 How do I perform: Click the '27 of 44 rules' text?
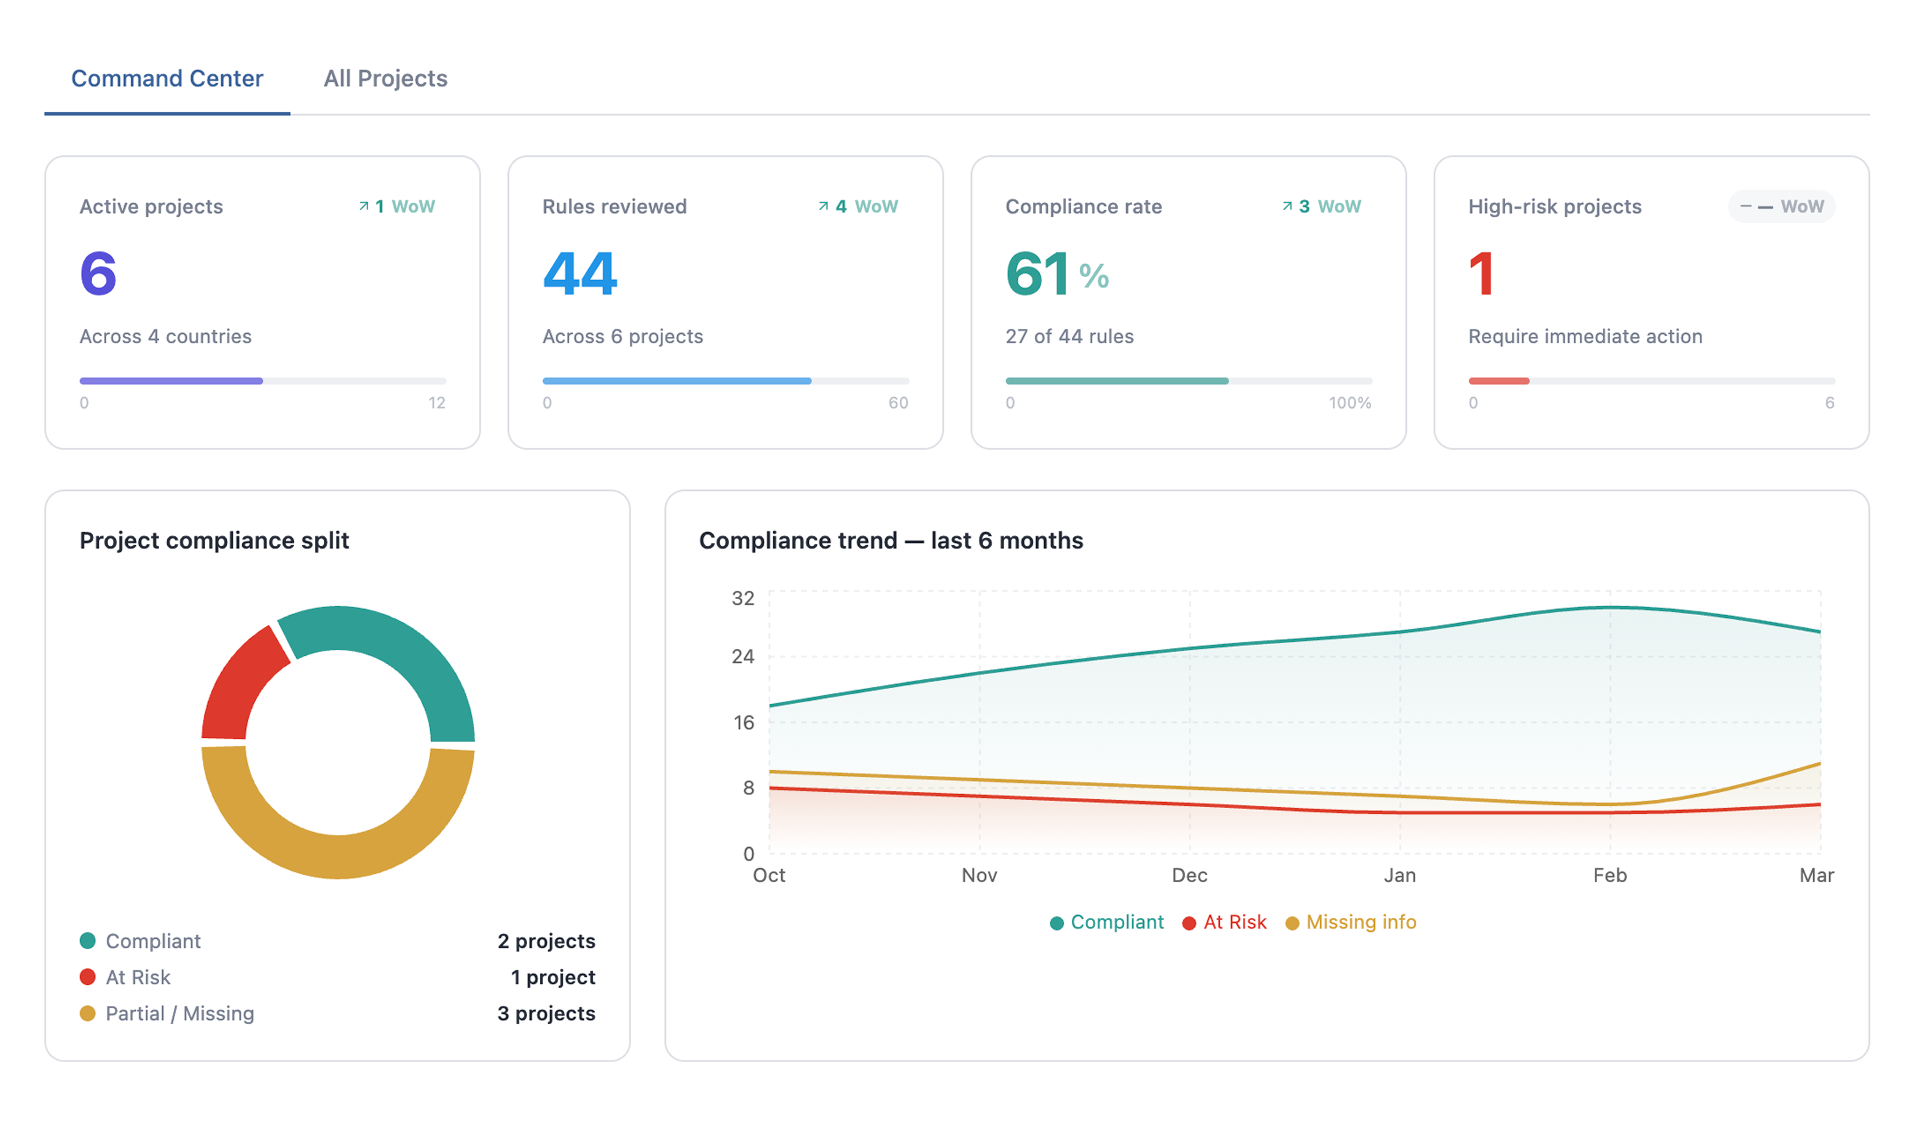pos(1070,336)
